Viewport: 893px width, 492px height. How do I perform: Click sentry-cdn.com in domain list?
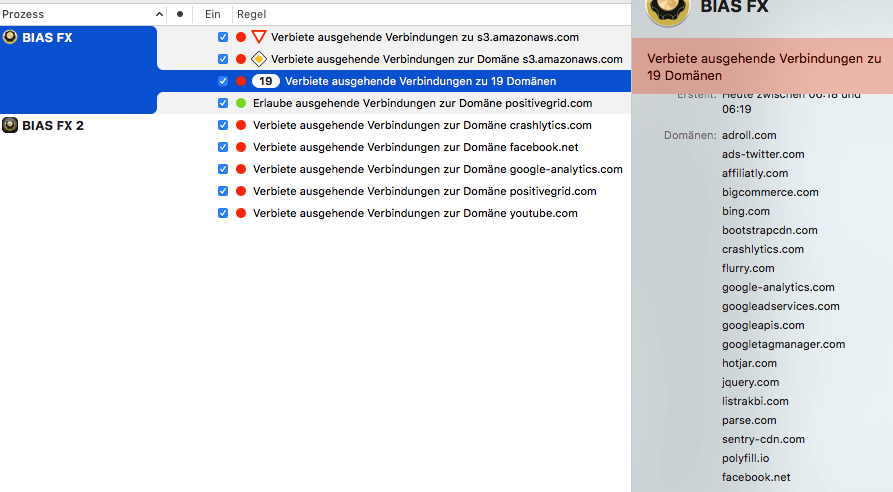(x=763, y=439)
